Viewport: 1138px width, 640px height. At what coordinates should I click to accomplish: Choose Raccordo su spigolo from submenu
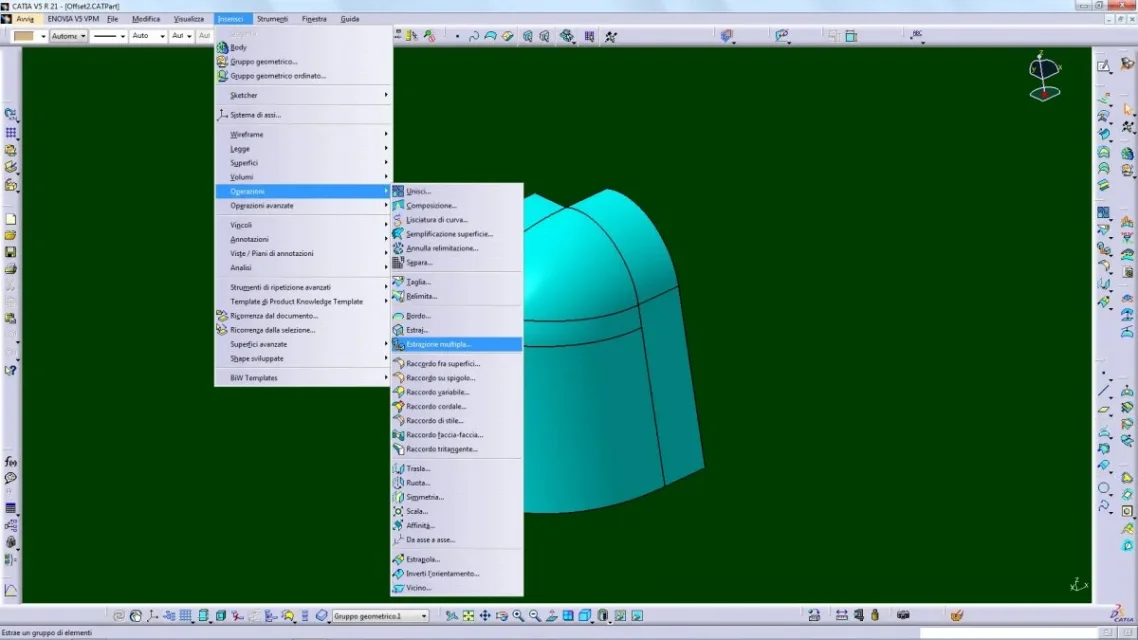[441, 378]
